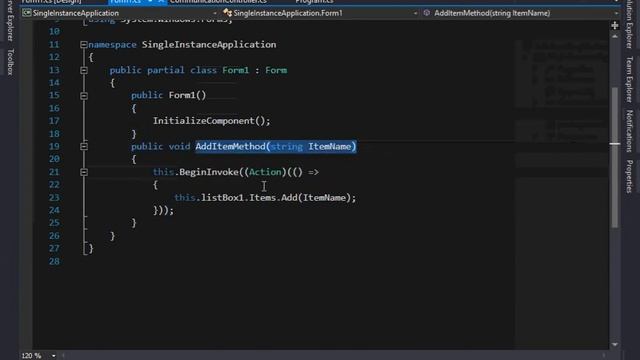This screenshot has width=640, height=360.
Task: Click the project icon beside SingleInstanceApplication dropdown
Action: click(27, 13)
